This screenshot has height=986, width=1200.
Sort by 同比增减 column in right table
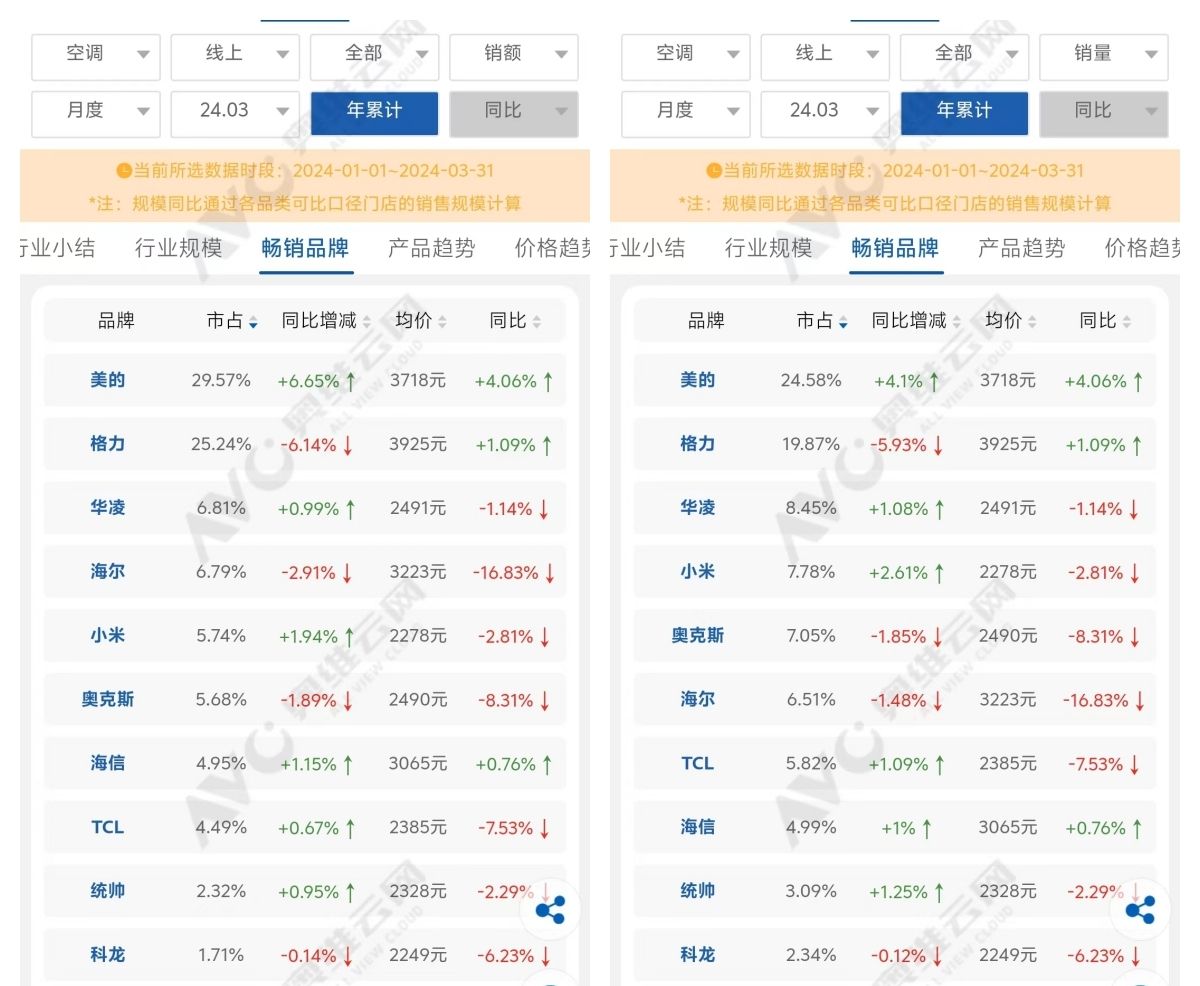pyautogui.click(x=916, y=321)
